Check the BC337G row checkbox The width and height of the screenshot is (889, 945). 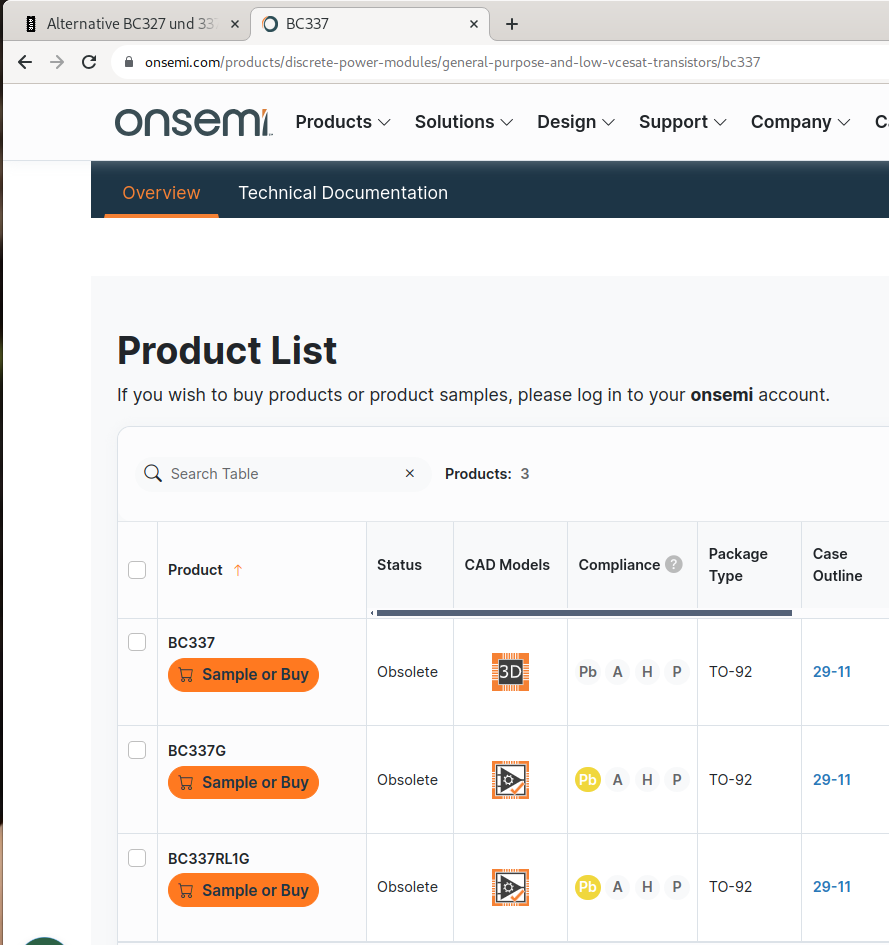pyautogui.click(x=137, y=750)
